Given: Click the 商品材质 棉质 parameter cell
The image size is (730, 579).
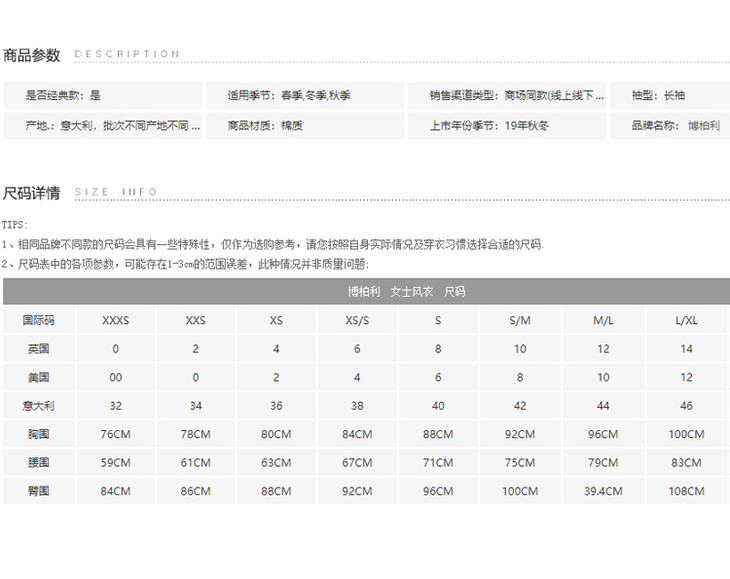Looking at the screenshot, I should [304, 126].
